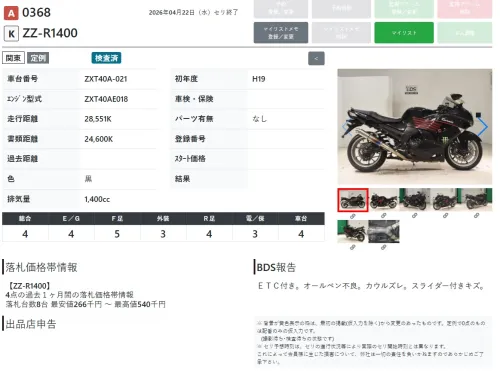Open link icon under fifth thumbnail

coord(476,216)
